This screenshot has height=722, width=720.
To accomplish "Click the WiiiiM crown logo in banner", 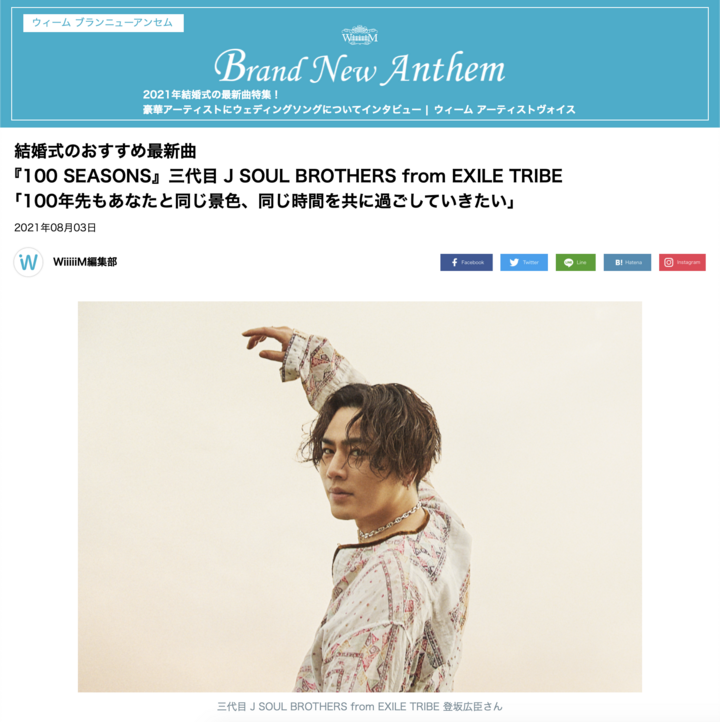I will point(360,35).
